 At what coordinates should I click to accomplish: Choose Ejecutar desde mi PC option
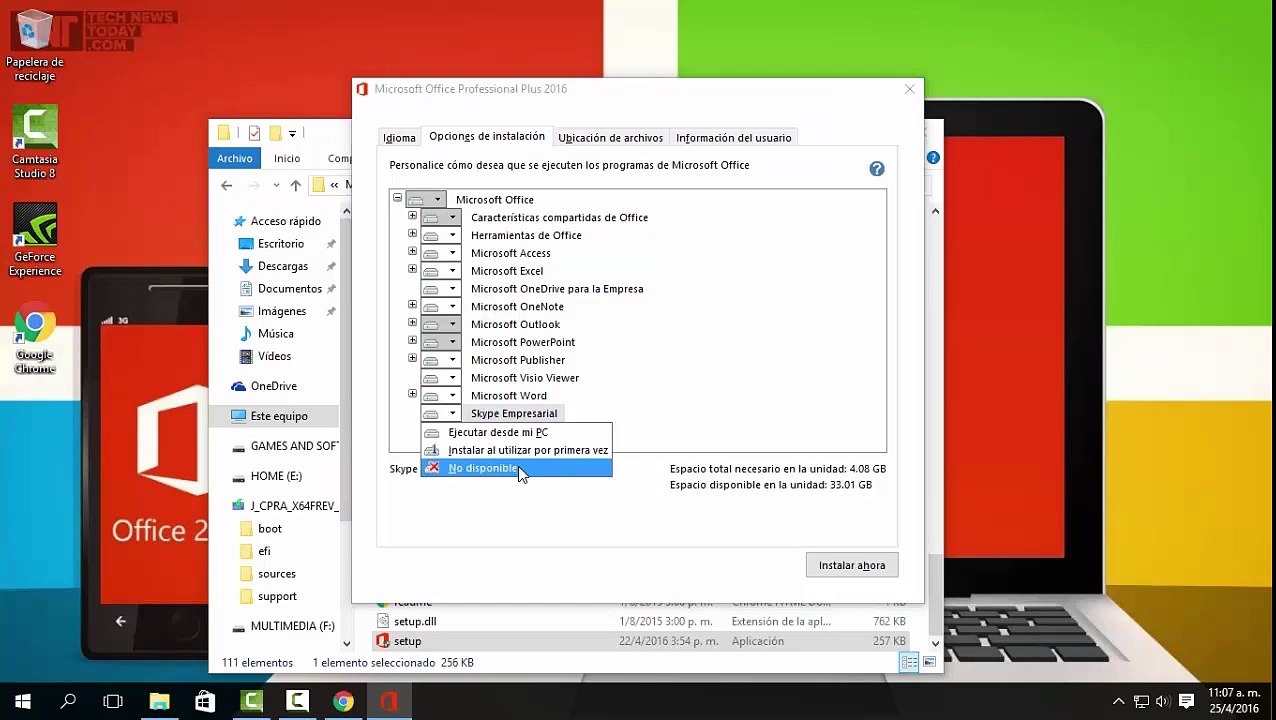tap(516, 432)
